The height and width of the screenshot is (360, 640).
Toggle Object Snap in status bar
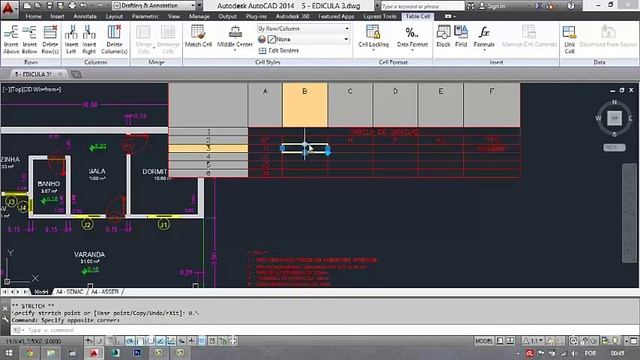pos(140,341)
